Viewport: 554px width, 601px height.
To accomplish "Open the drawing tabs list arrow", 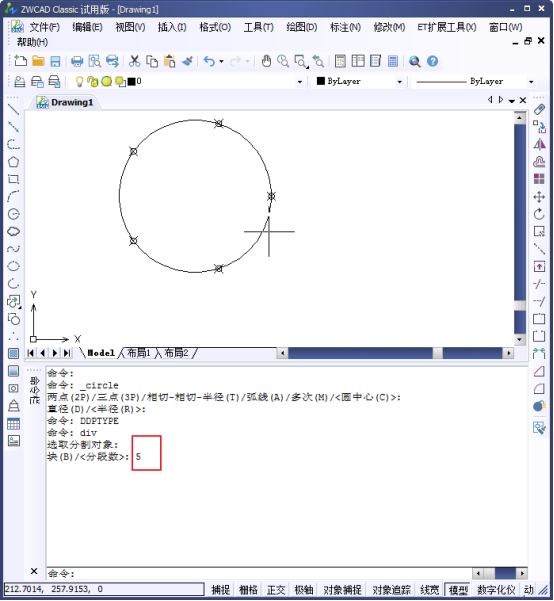I will pos(511,101).
